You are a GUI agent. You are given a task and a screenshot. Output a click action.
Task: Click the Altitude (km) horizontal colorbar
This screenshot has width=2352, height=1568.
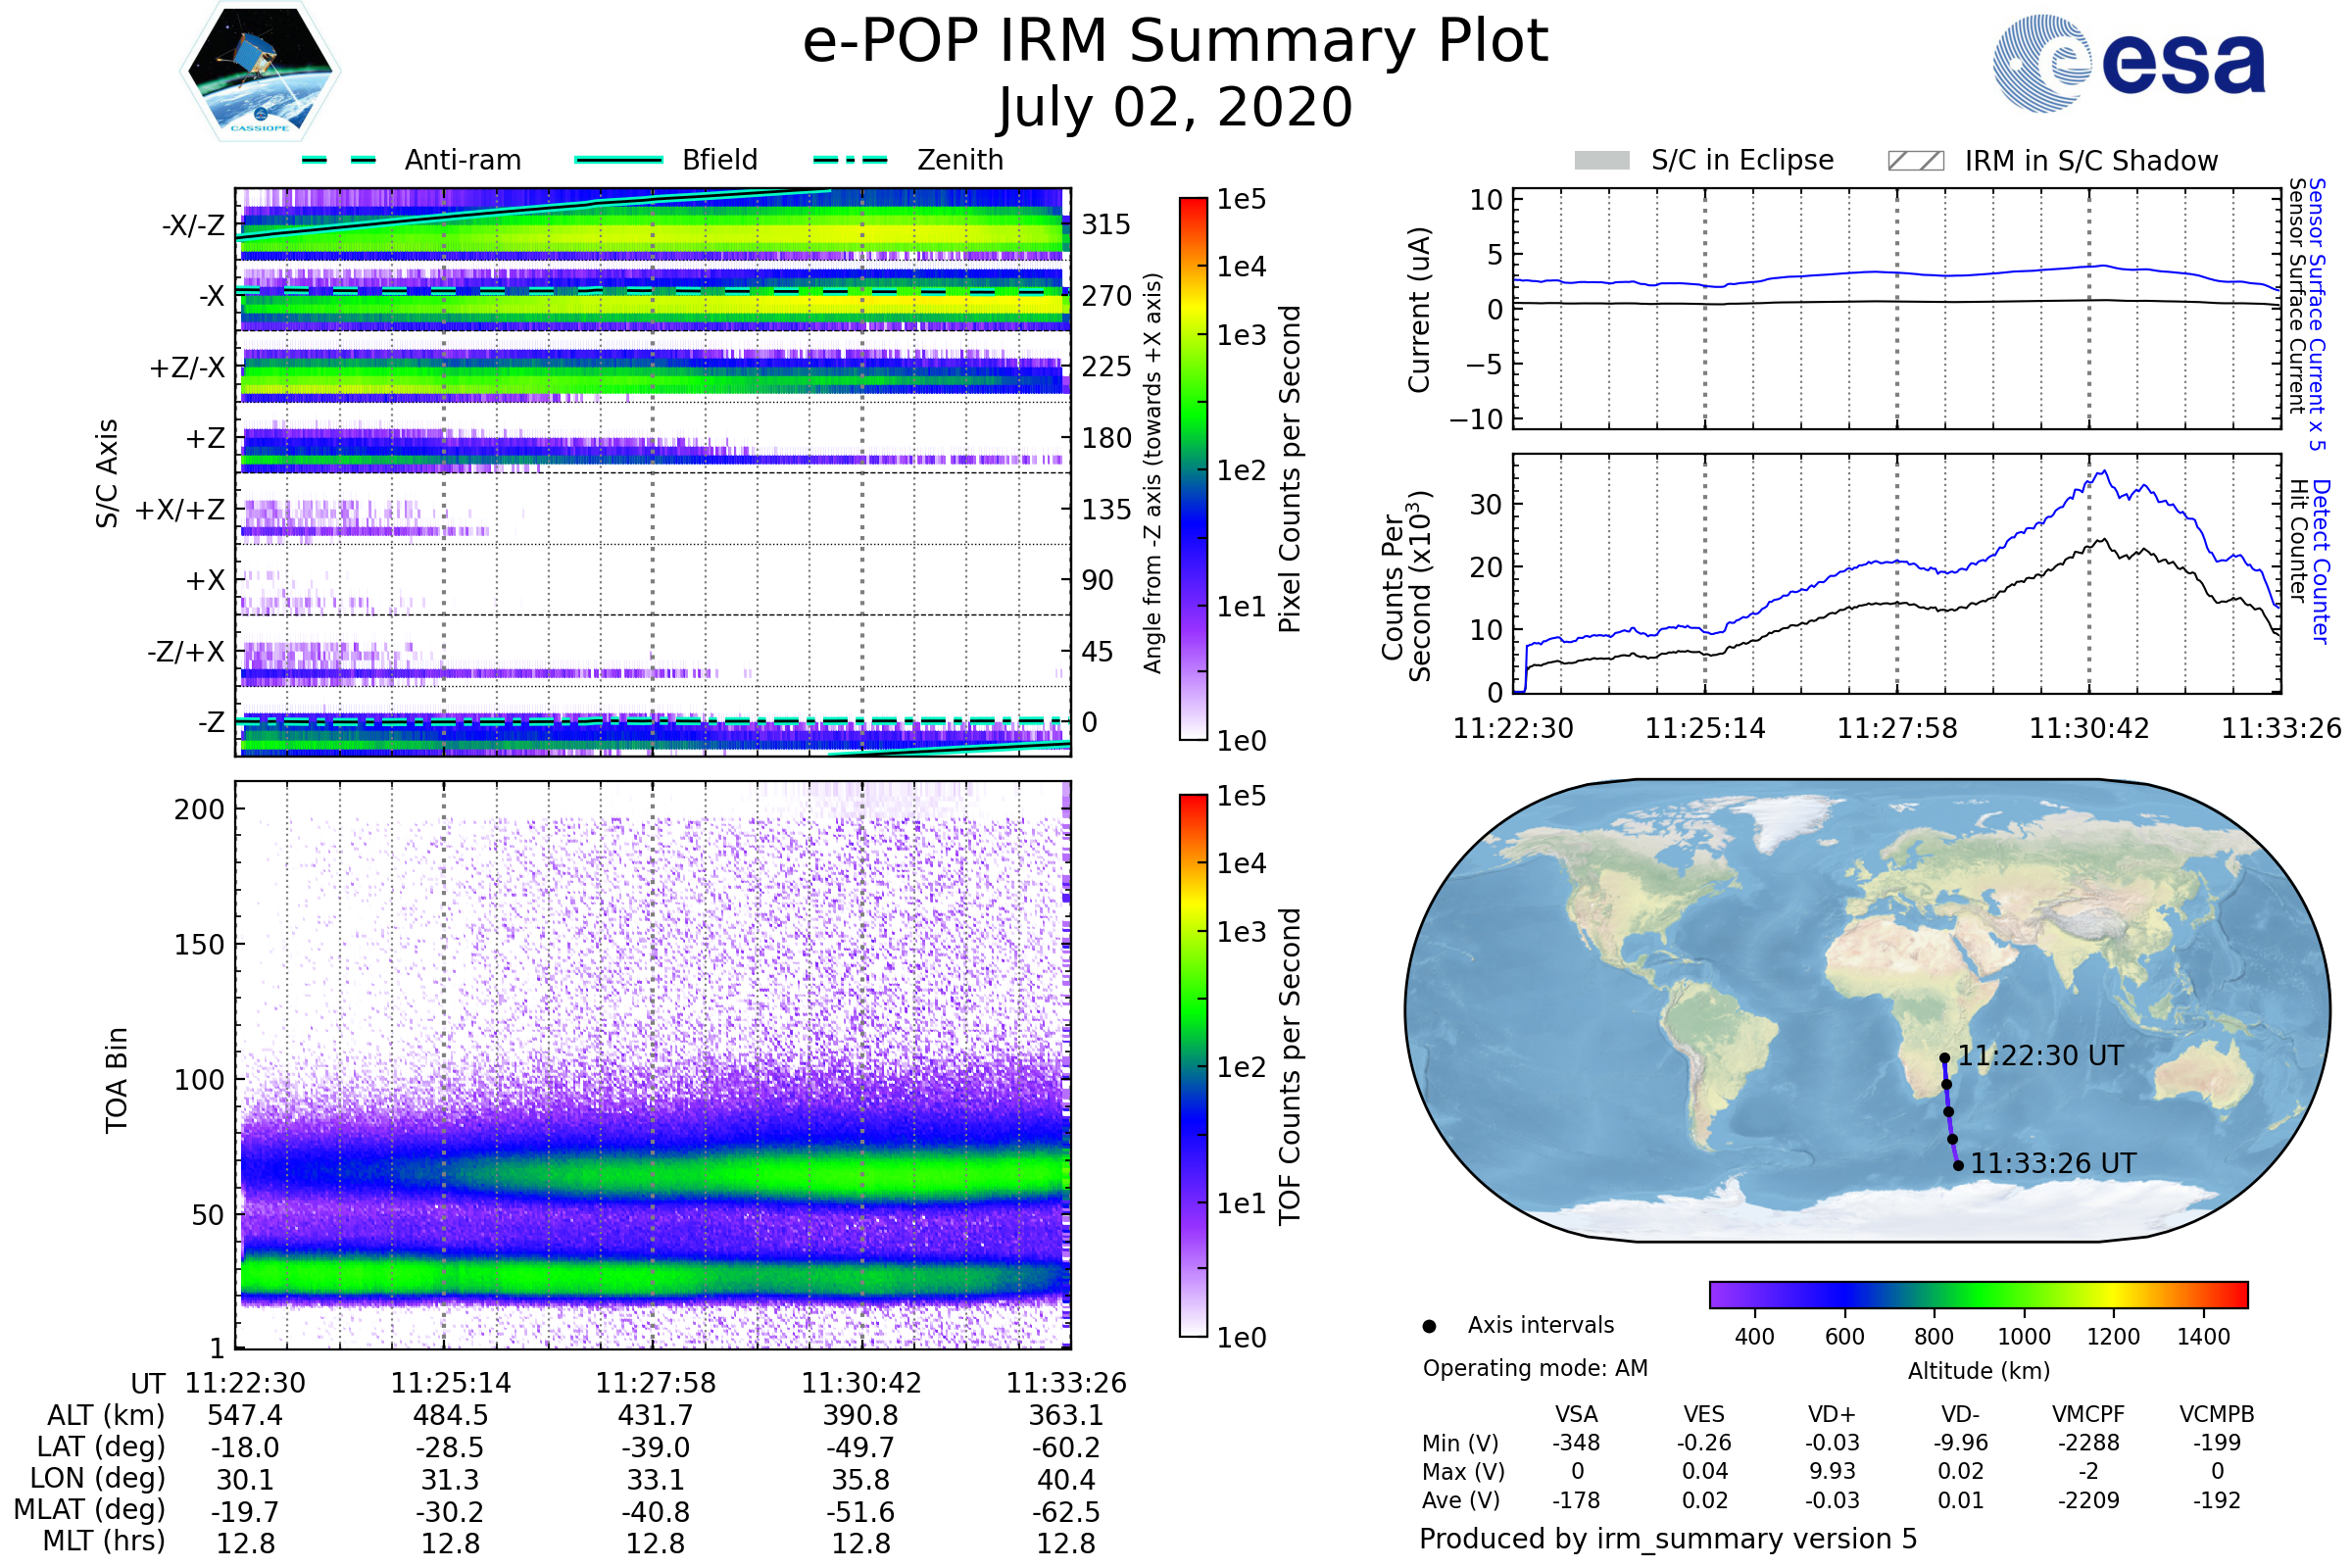pyautogui.click(x=1978, y=1294)
